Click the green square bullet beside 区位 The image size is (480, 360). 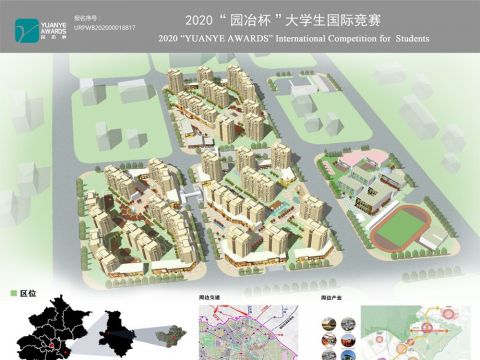click(x=14, y=293)
